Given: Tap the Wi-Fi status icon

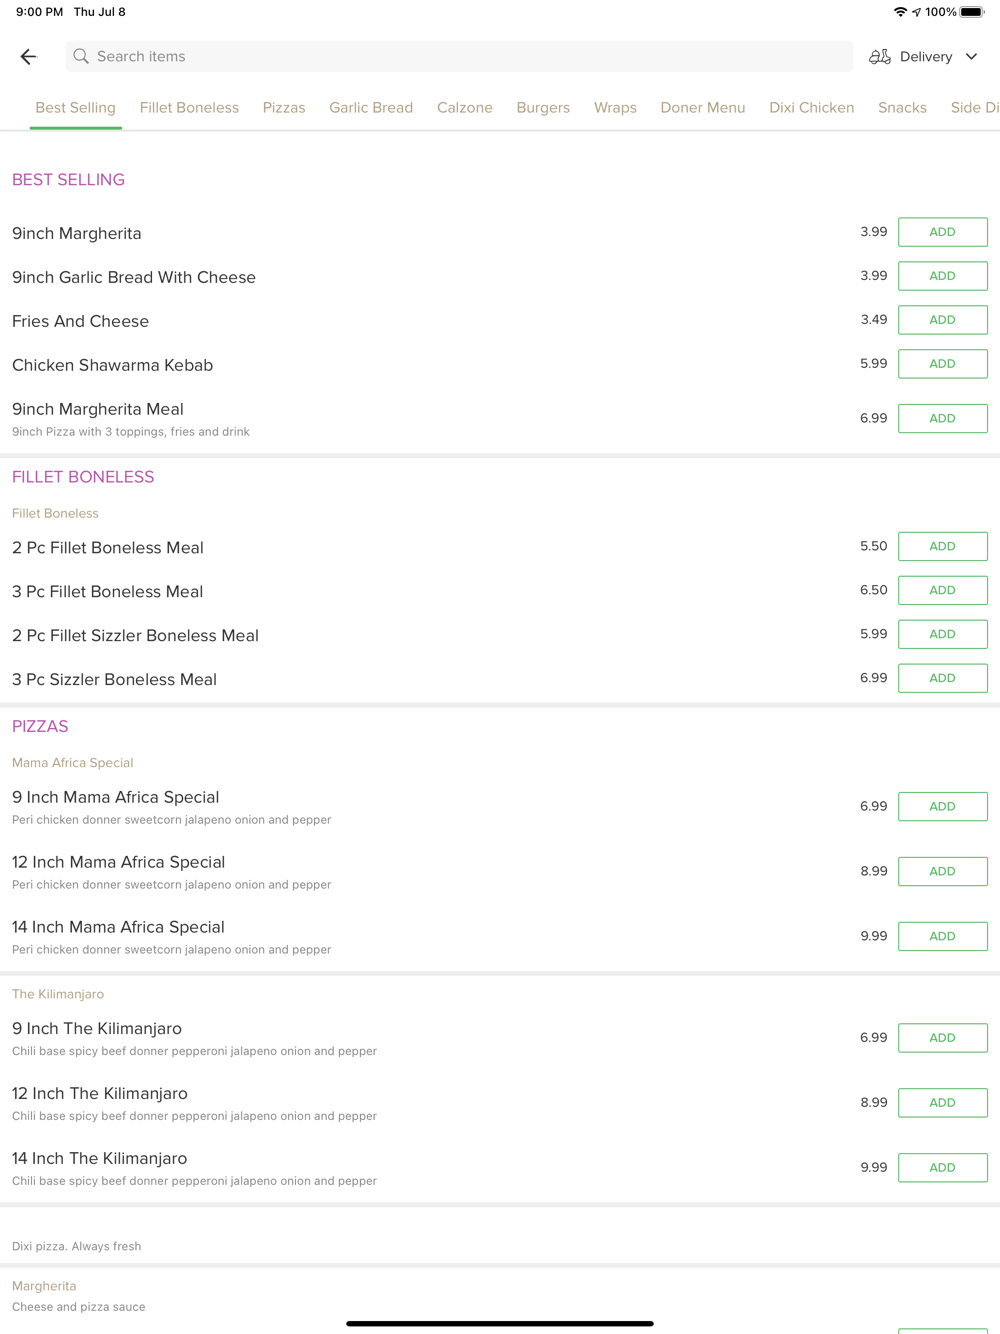Looking at the screenshot, I should [900, 12].
